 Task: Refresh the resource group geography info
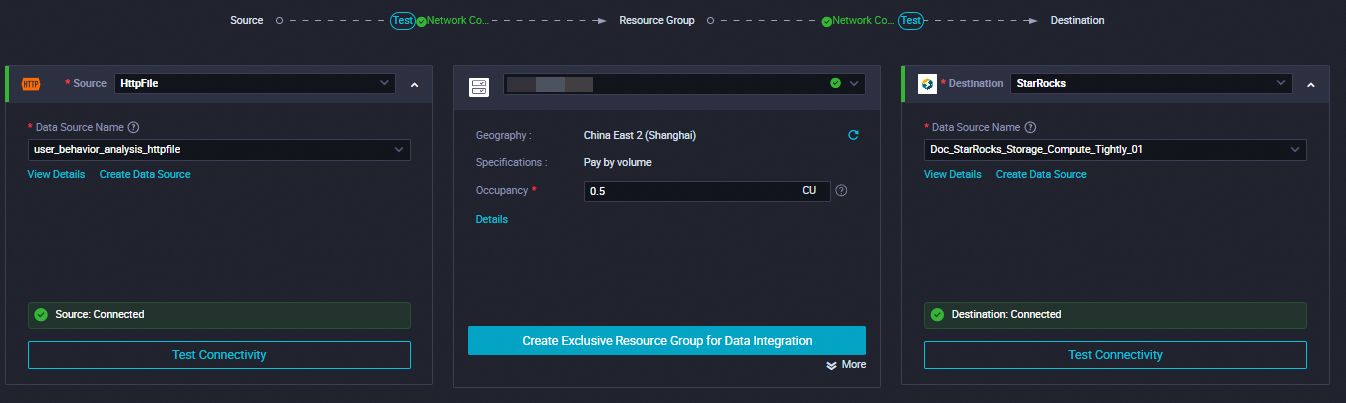coord(853,135)
